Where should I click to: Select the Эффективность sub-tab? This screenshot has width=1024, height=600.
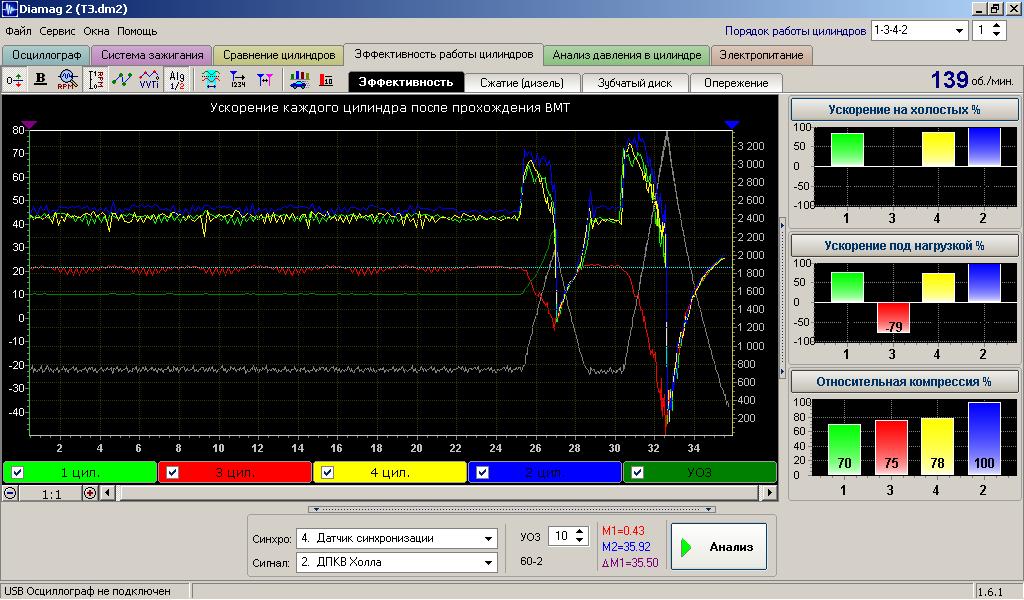coord(406,82)
